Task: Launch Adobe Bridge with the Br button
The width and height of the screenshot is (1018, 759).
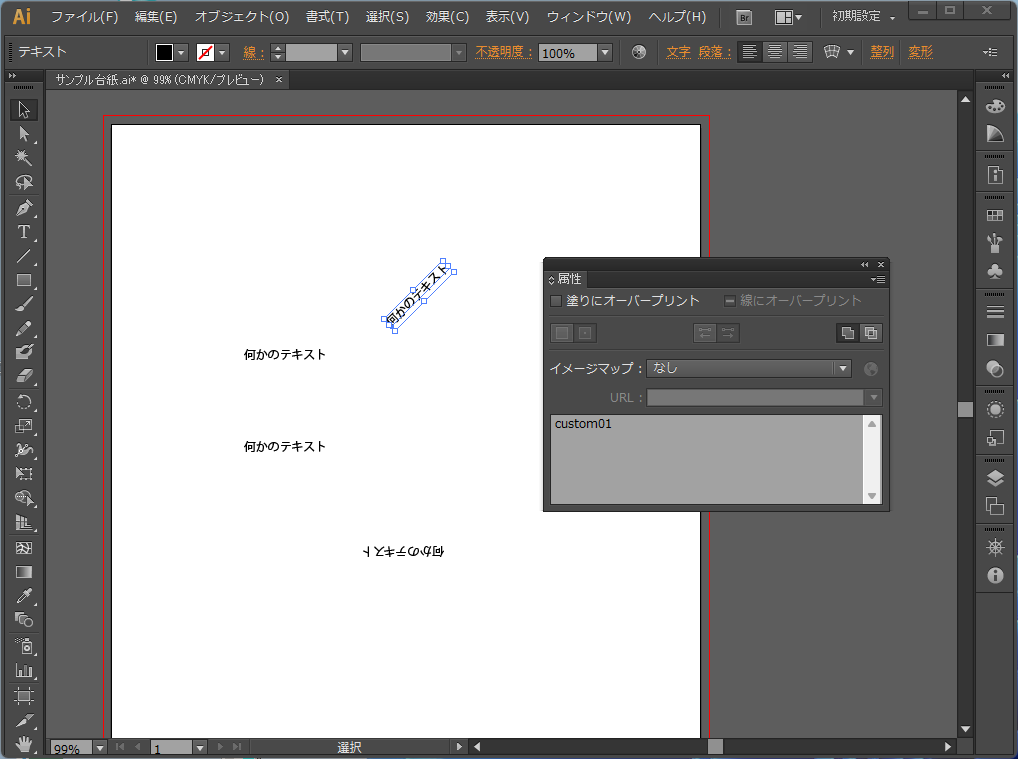Action: click(743, 17)
